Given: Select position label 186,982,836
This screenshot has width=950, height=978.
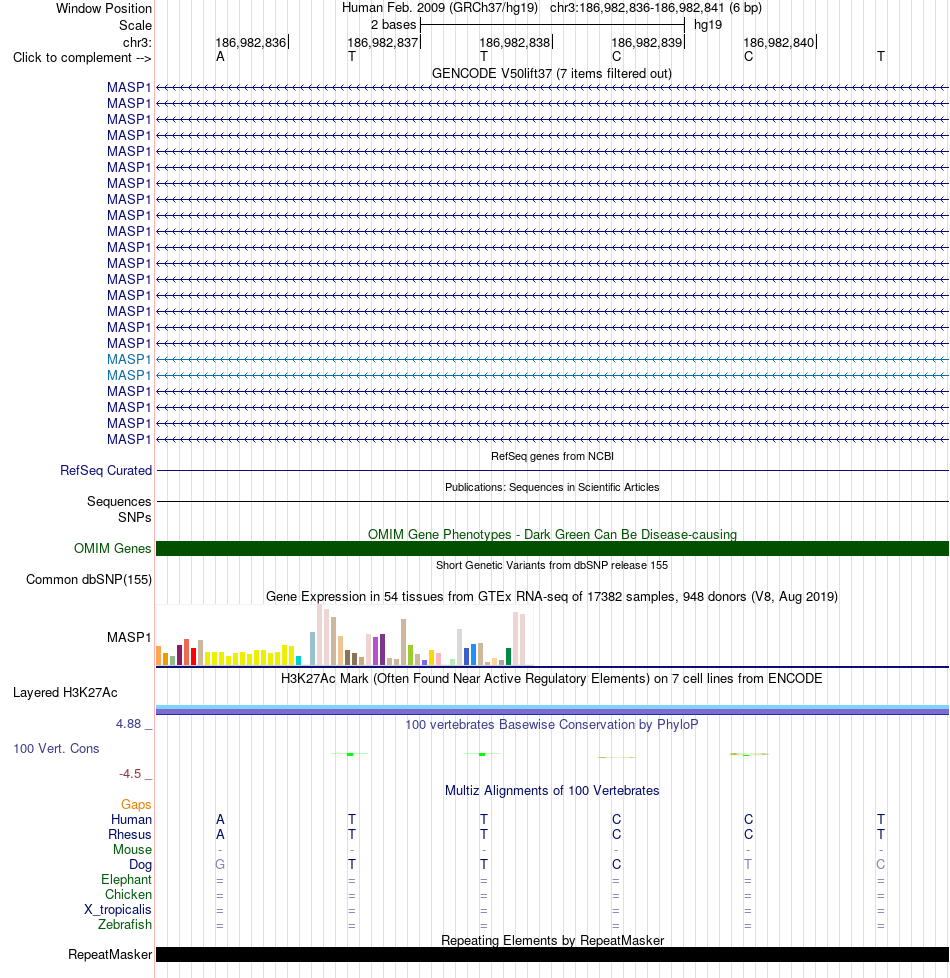Looking at the screenshot, I should click(250, 42).
